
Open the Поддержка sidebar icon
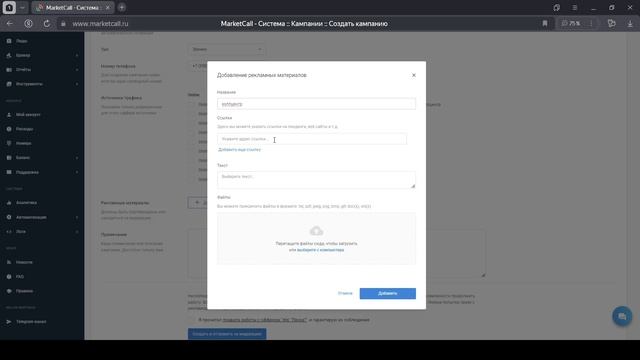(x=9, y=172)
